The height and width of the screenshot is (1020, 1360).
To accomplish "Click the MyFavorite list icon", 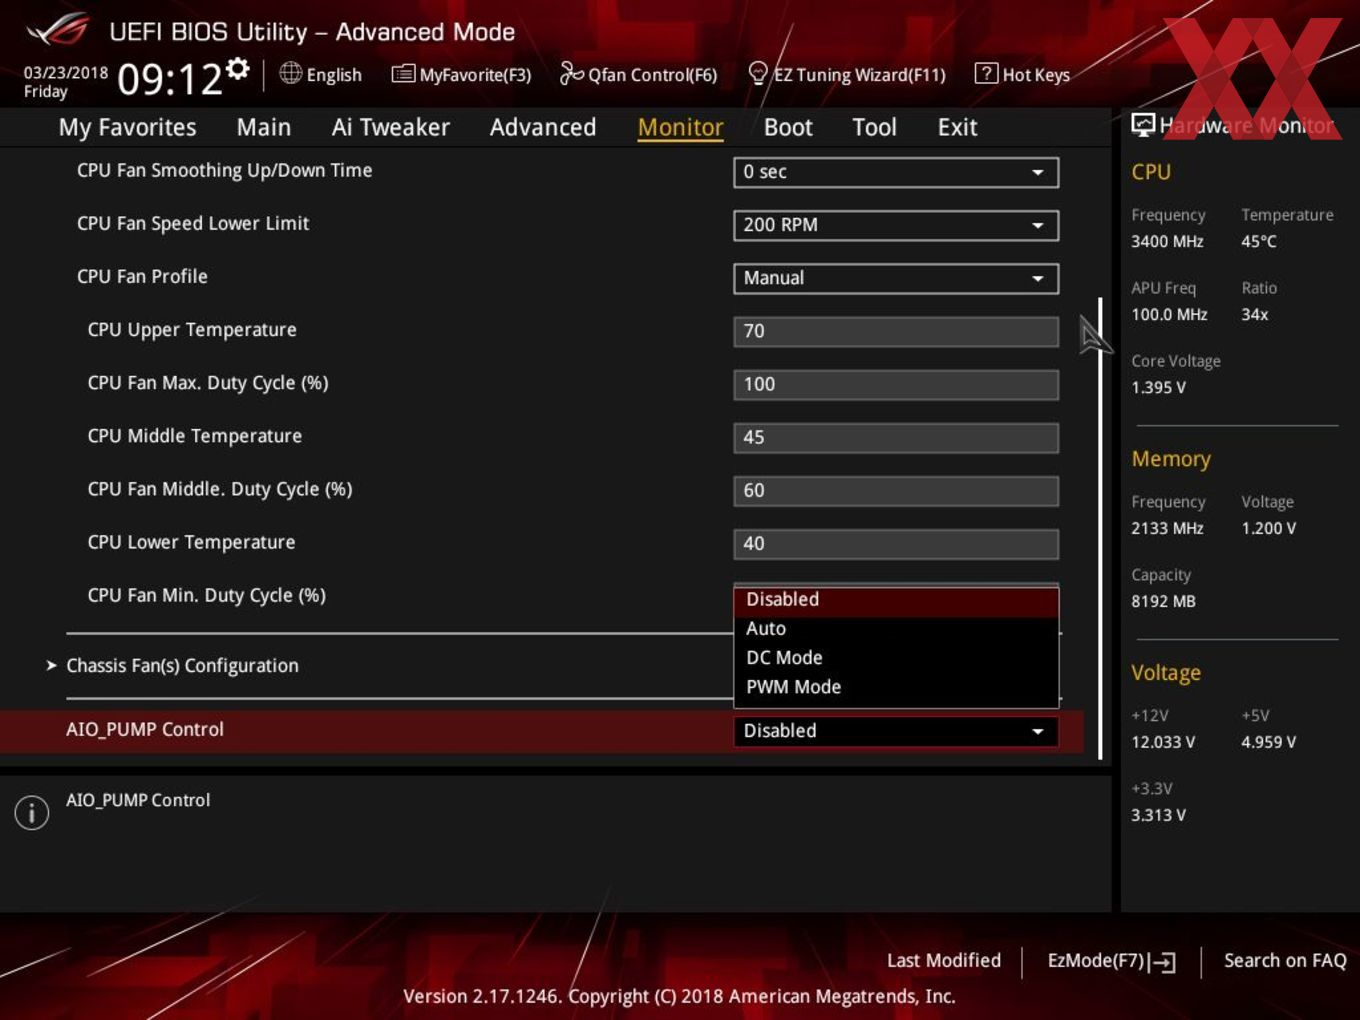I will pyautogui.click(x=403, y=74).
